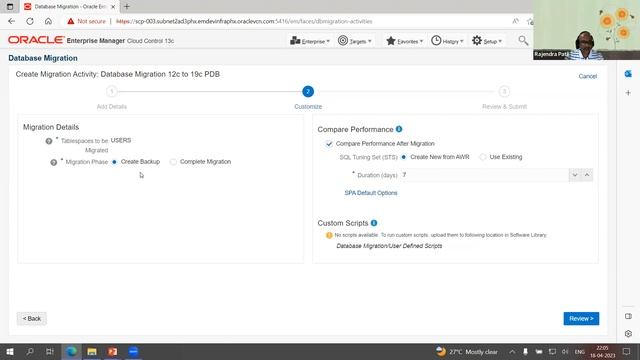Click the USERS tablespace value
Viewport: 640px width, 360px height.
click(121, 140)
